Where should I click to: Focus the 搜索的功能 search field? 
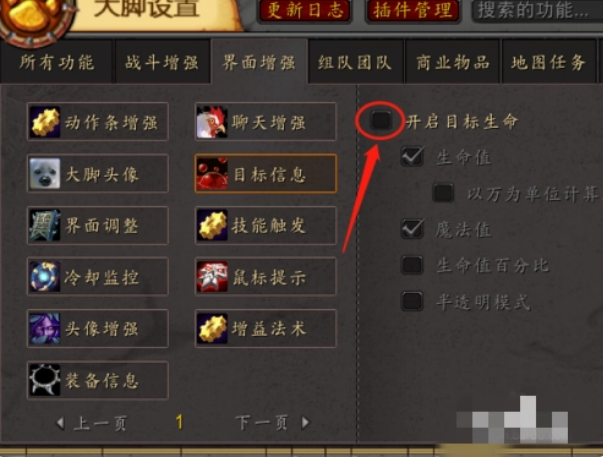538,10
